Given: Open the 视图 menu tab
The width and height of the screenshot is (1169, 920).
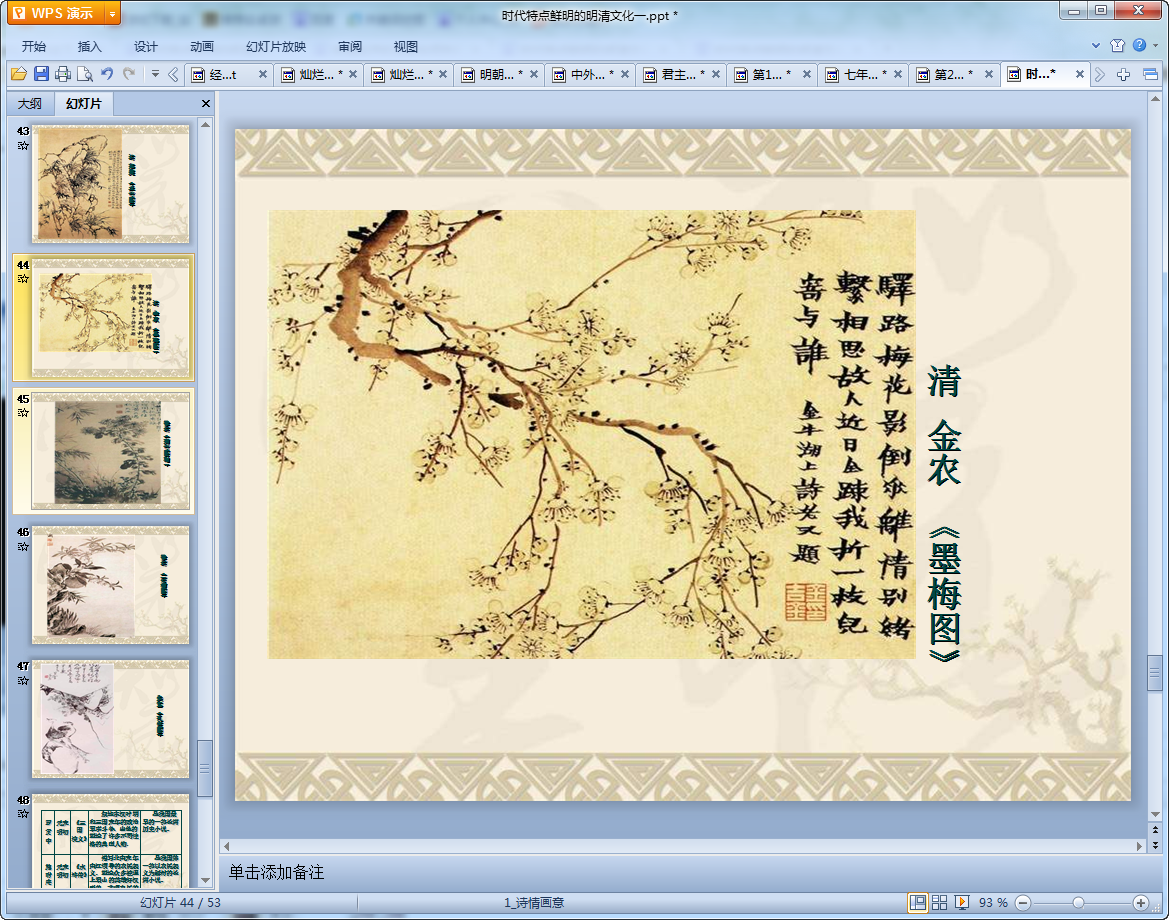Looking at the screenshot, I should click(x=406, y=46).
